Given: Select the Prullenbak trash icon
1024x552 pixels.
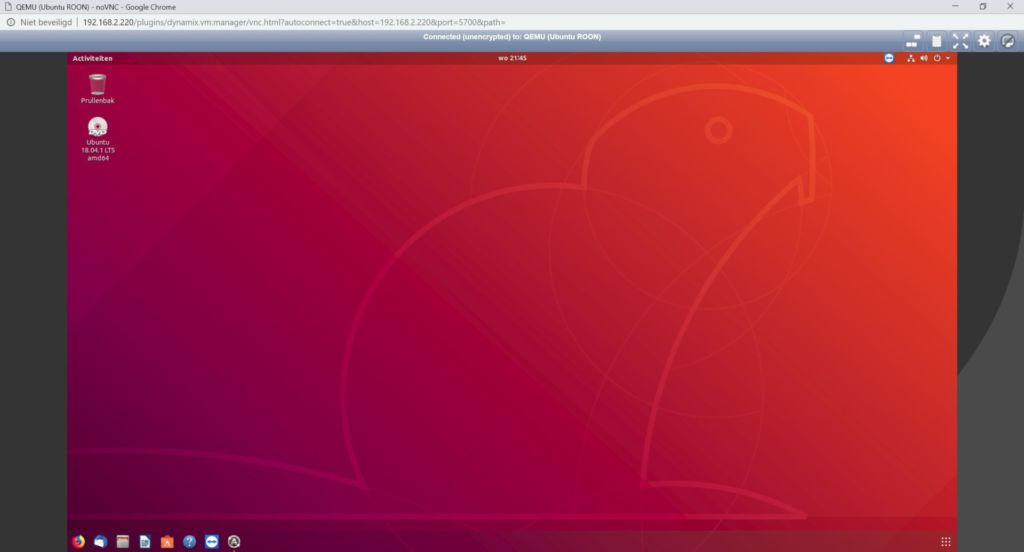Looking at the screenshot, I should click(97, 88).
